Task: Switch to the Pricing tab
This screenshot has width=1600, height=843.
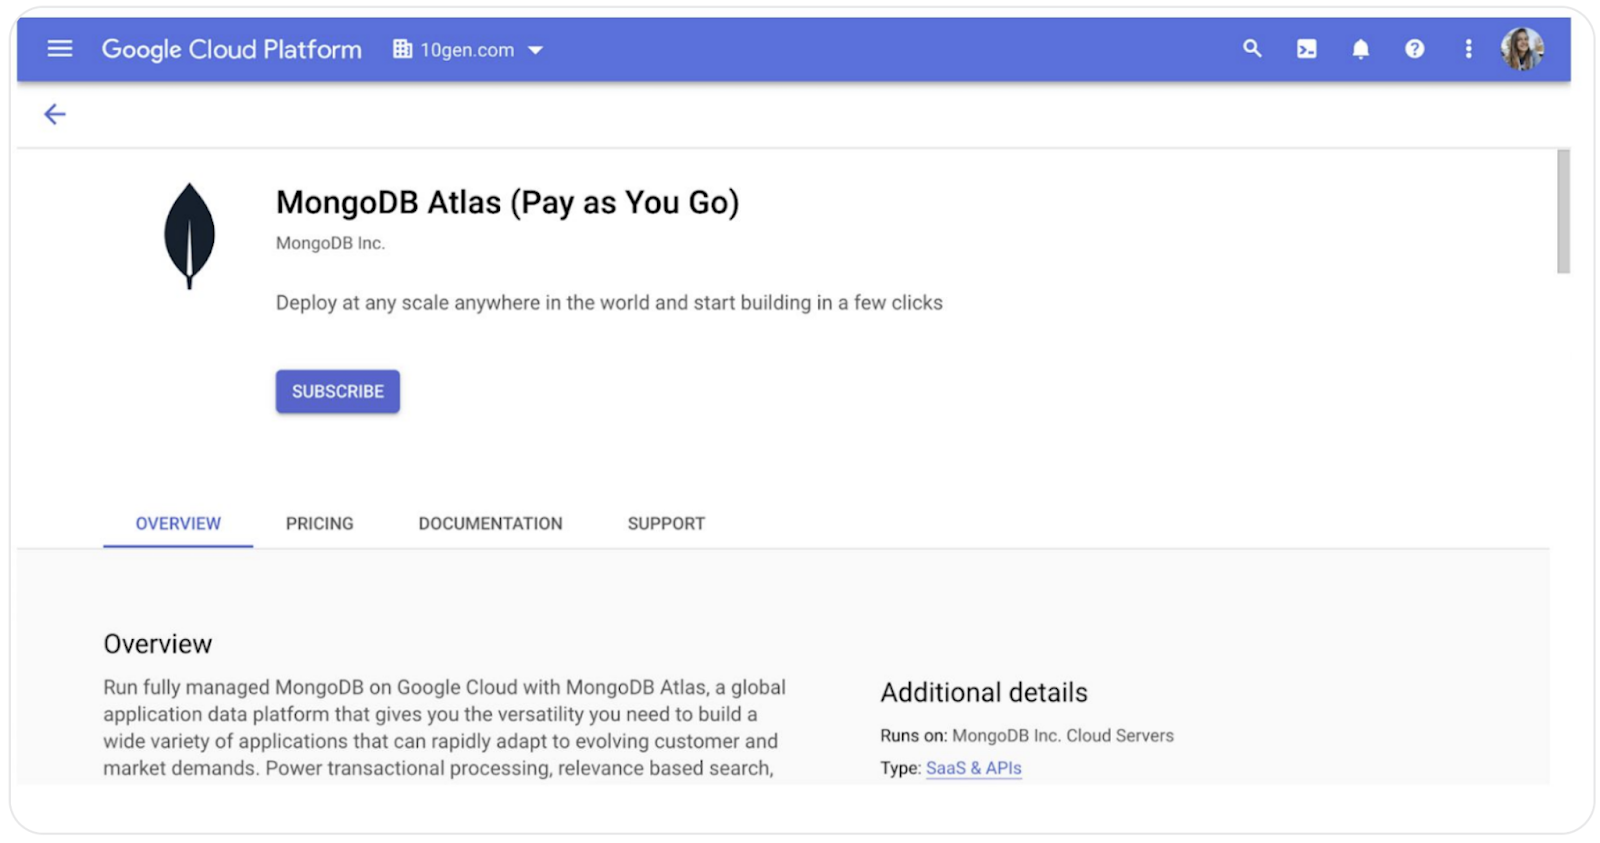Action: tap(319, 524)
